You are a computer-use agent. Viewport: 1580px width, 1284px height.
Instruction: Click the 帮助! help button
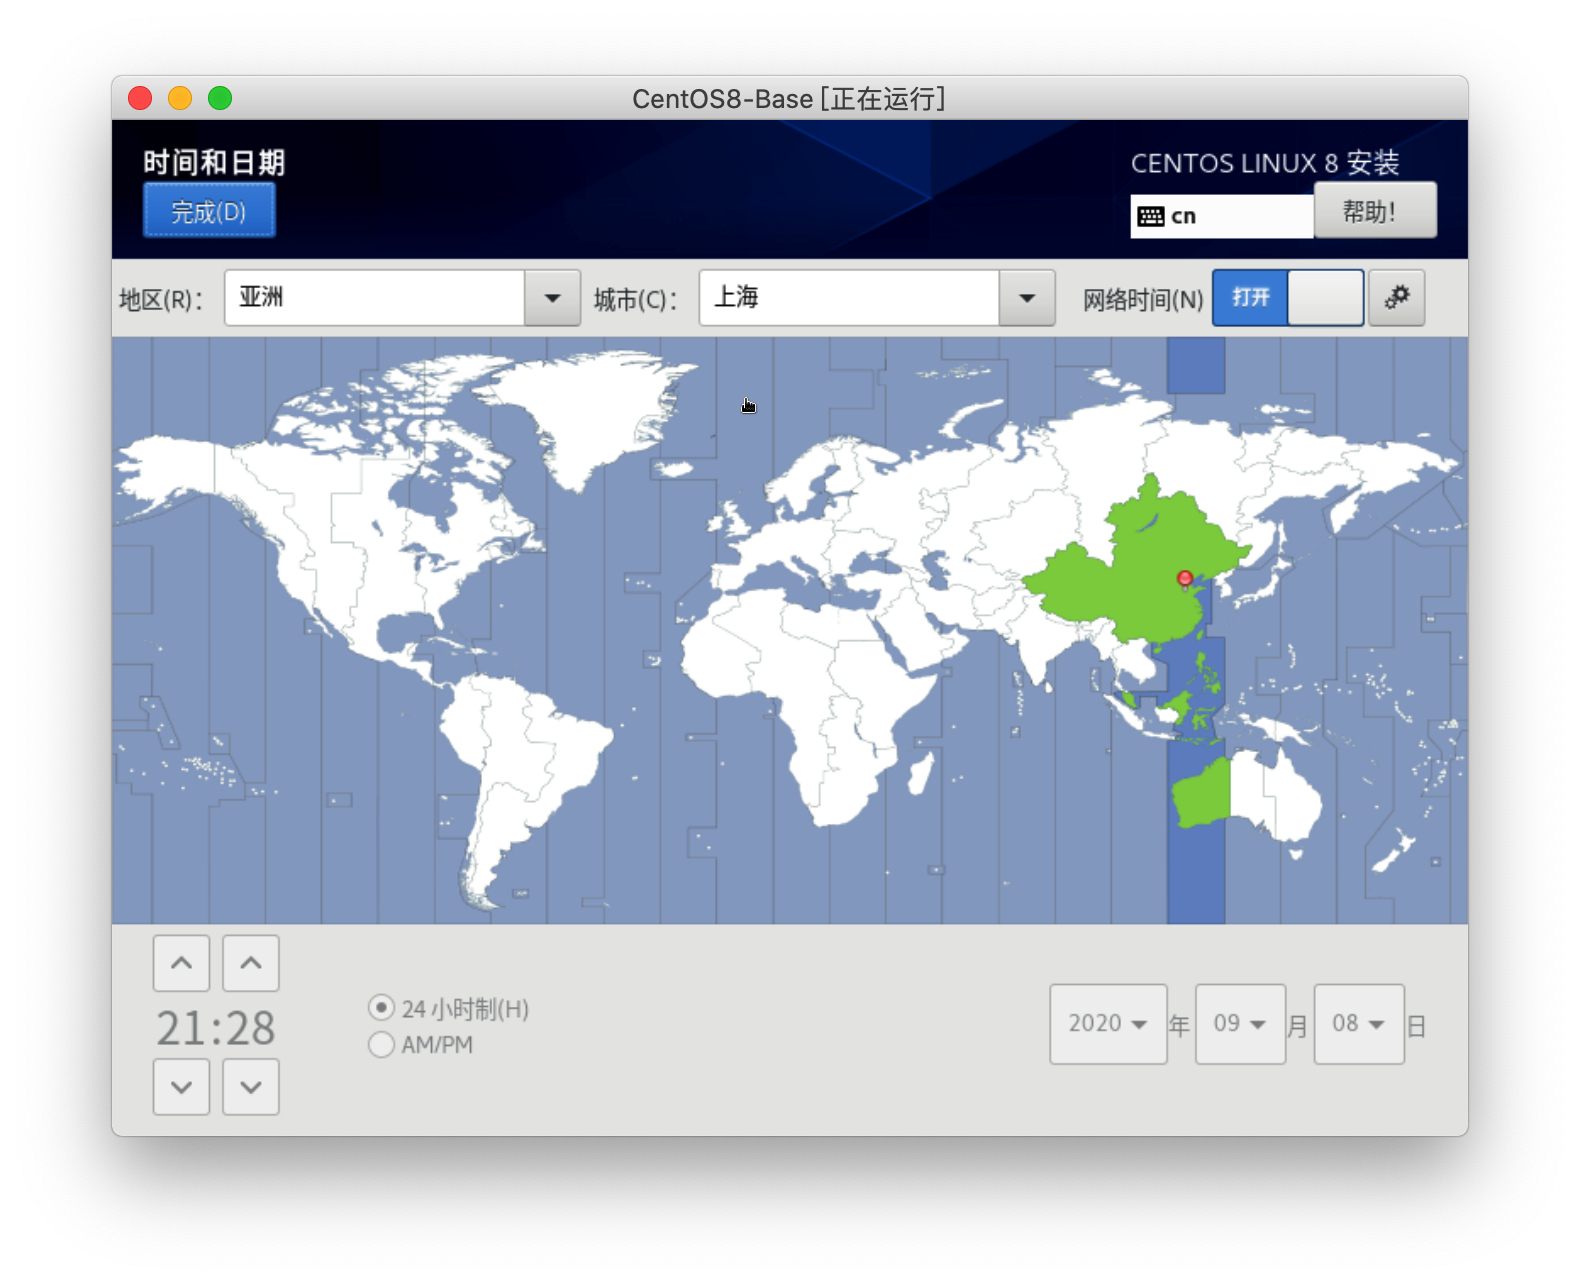(x=1374, y=211)
